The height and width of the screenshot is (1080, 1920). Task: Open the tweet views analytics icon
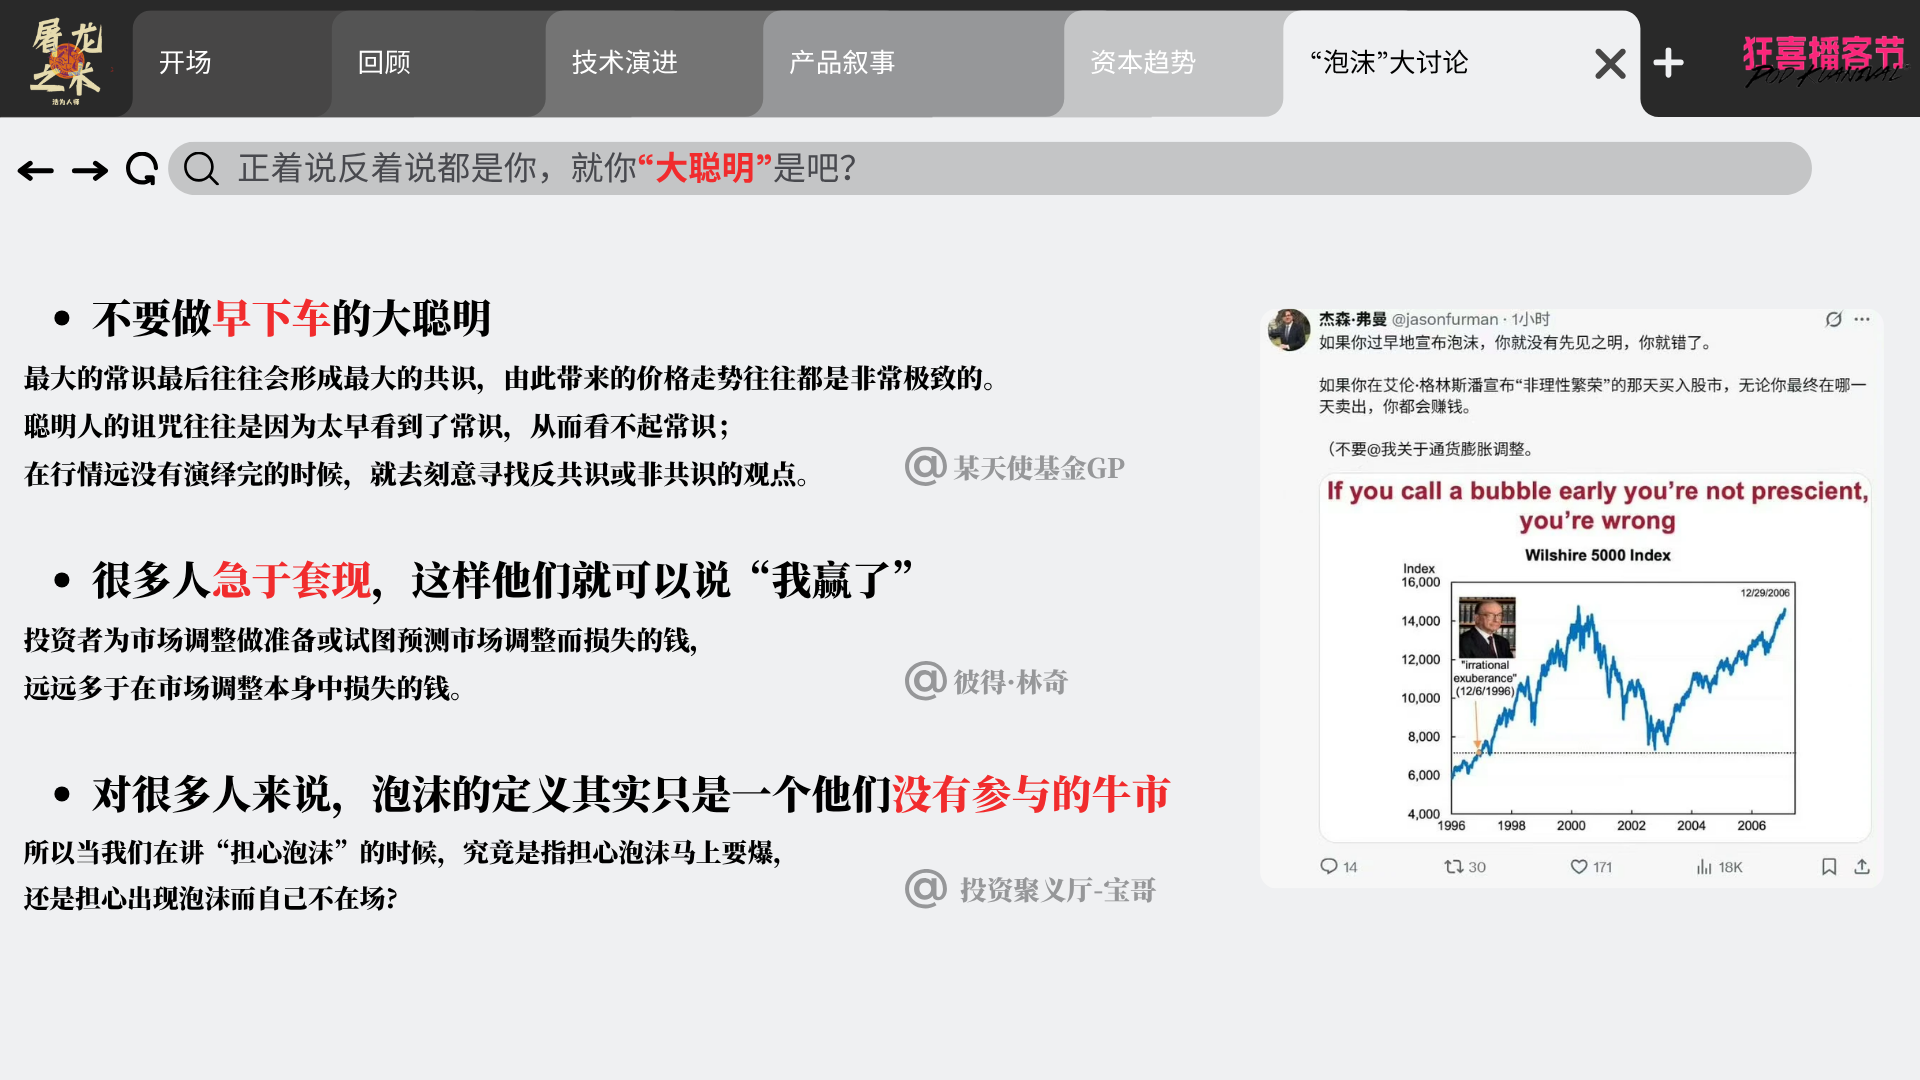(1704, 866)
